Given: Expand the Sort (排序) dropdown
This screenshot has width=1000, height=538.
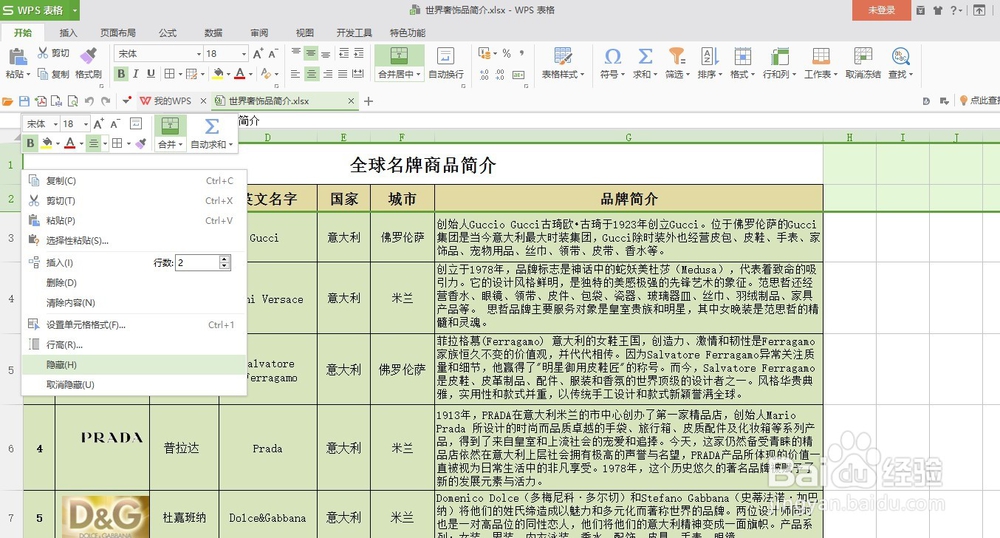Looking at the screenshot, I should click(x=720, y=74).
